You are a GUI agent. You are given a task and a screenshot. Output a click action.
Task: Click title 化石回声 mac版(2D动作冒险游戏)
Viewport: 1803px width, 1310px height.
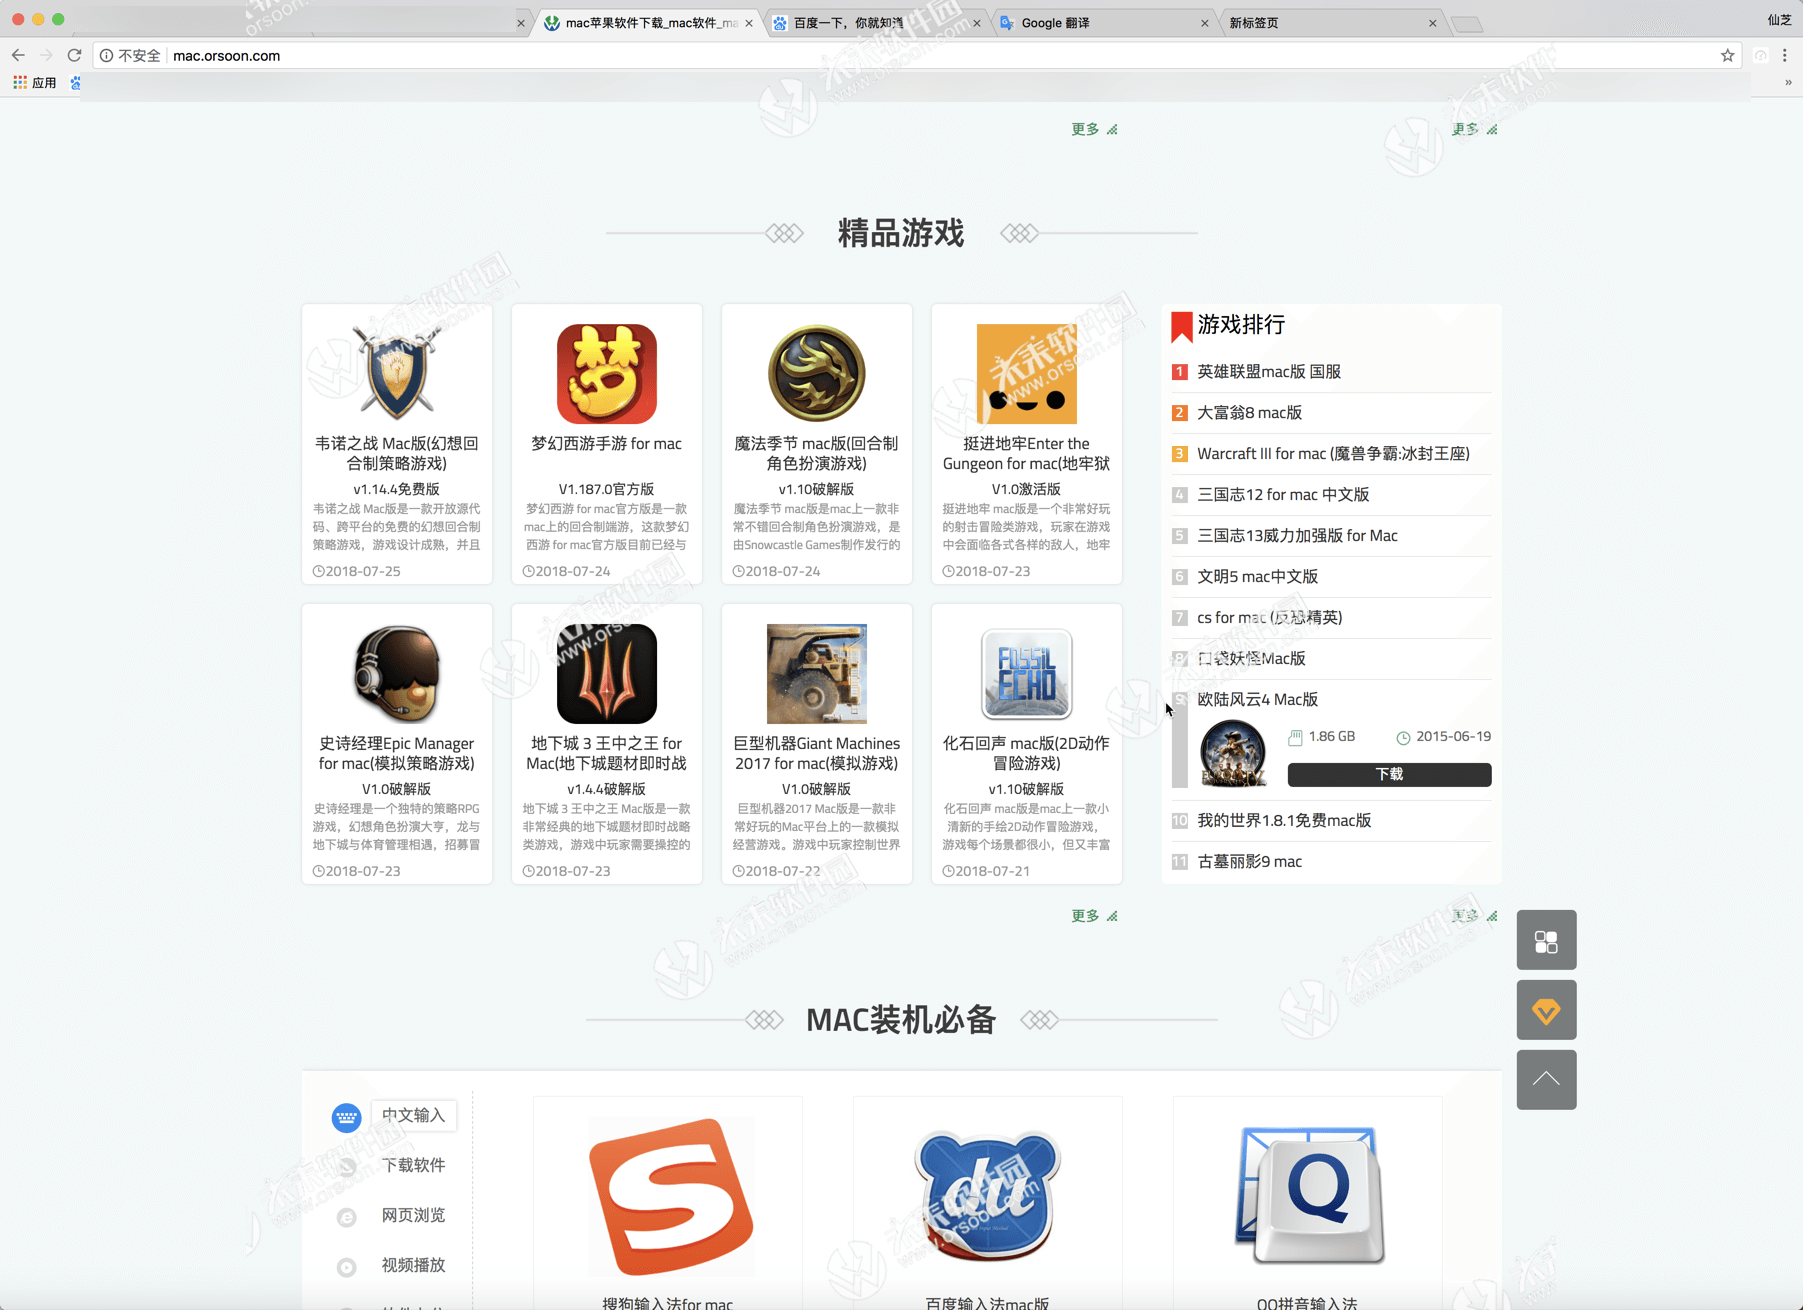[1027, 753]
